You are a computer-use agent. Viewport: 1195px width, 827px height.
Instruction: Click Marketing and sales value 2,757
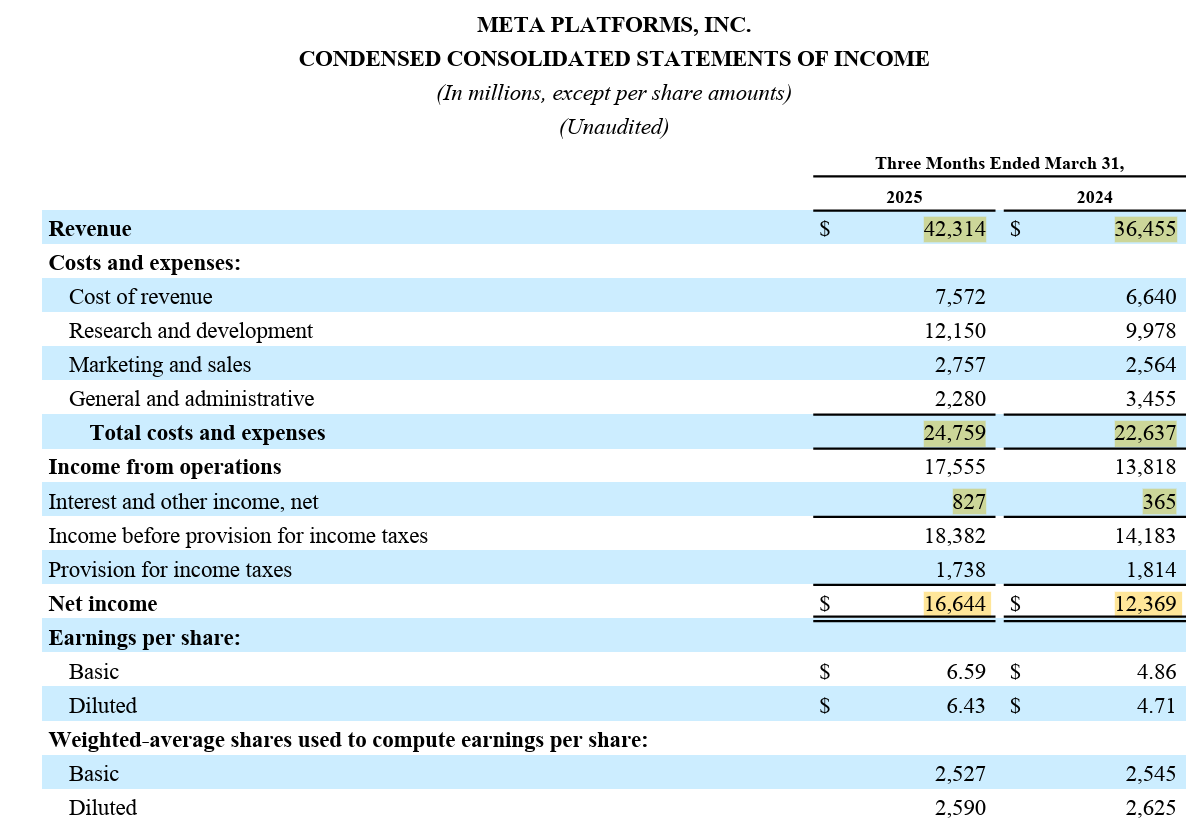pos(960,364)
